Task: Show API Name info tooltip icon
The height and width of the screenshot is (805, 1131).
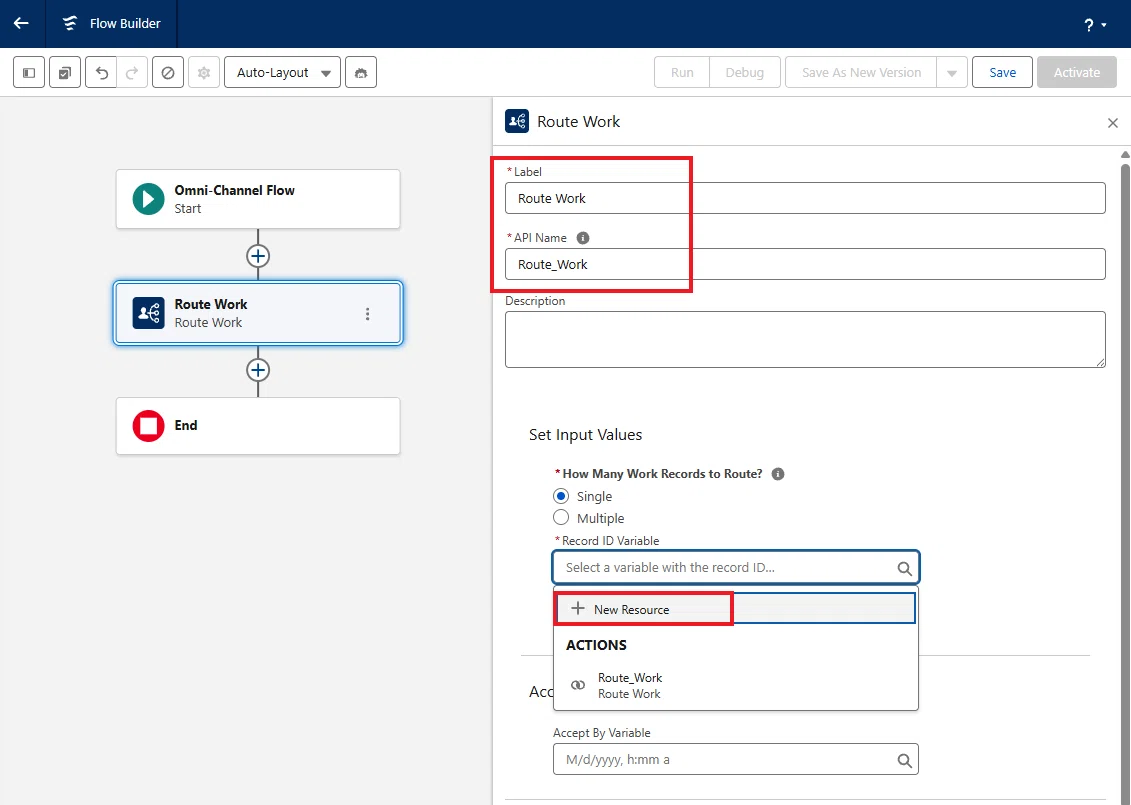Action: click(x=583, y=238)
